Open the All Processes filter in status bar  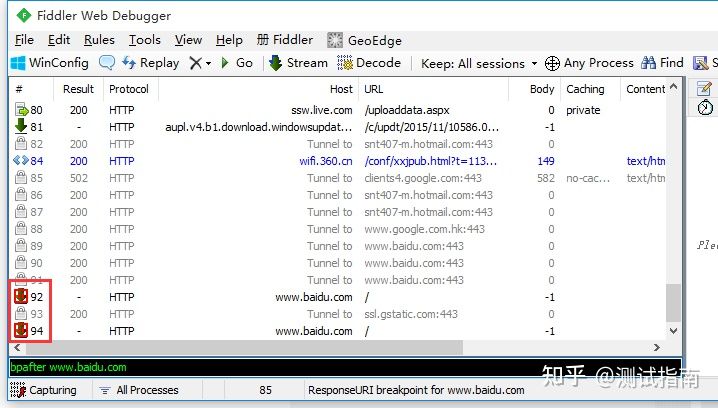139,390
